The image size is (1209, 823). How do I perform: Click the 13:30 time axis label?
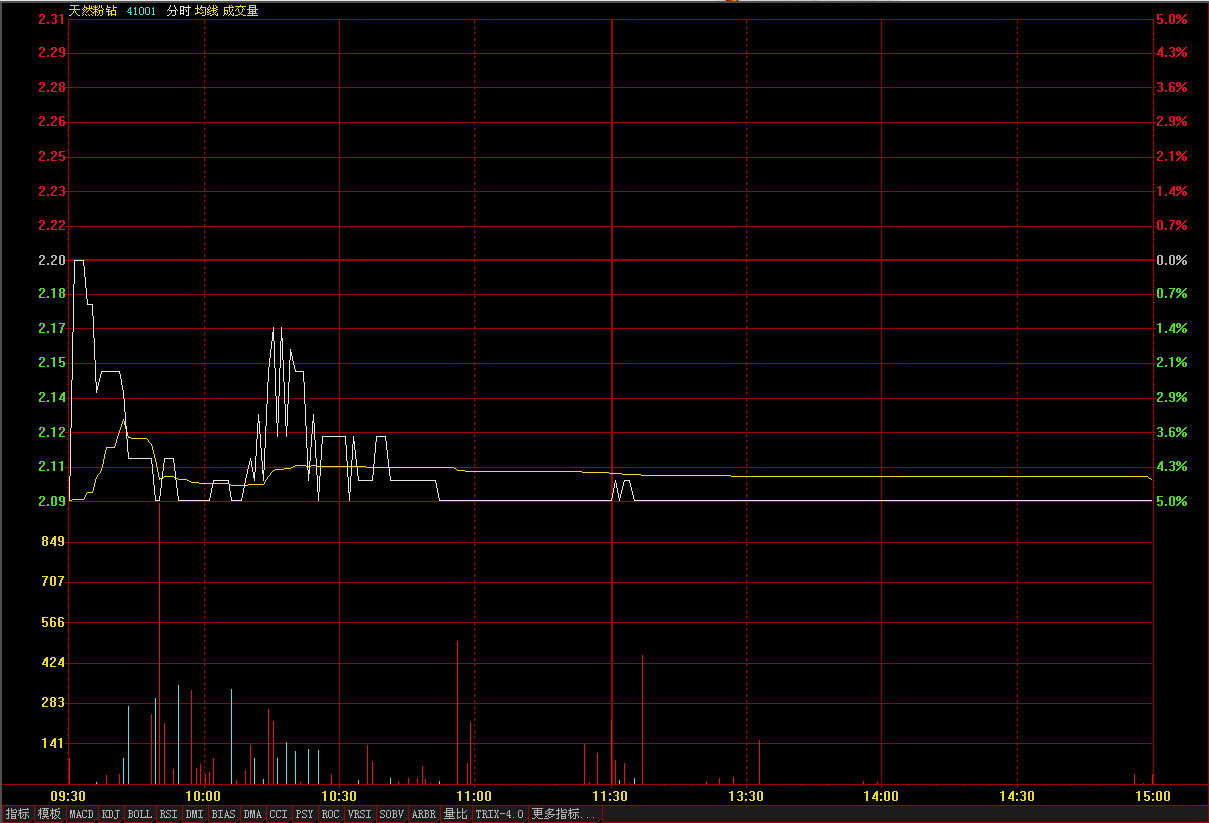click(x=746, y=796)
